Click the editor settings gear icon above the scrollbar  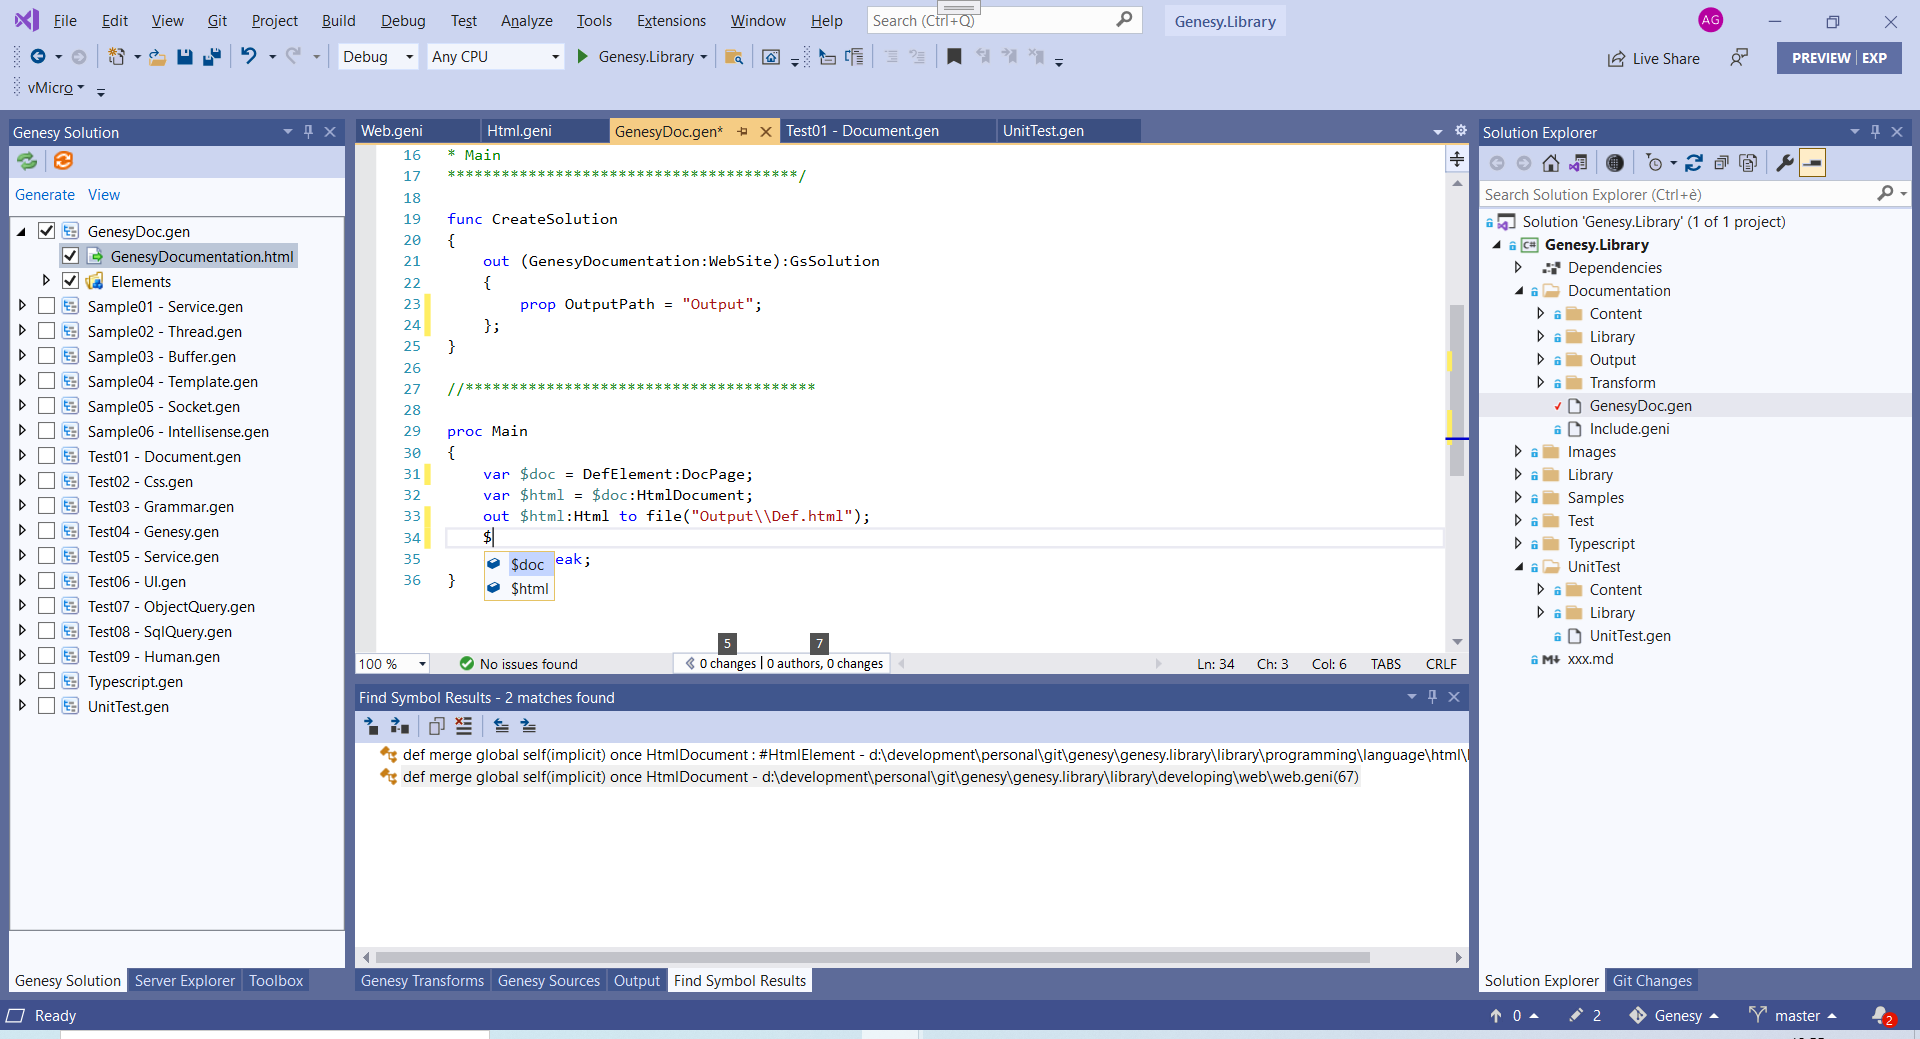(x=1460, y=131)
